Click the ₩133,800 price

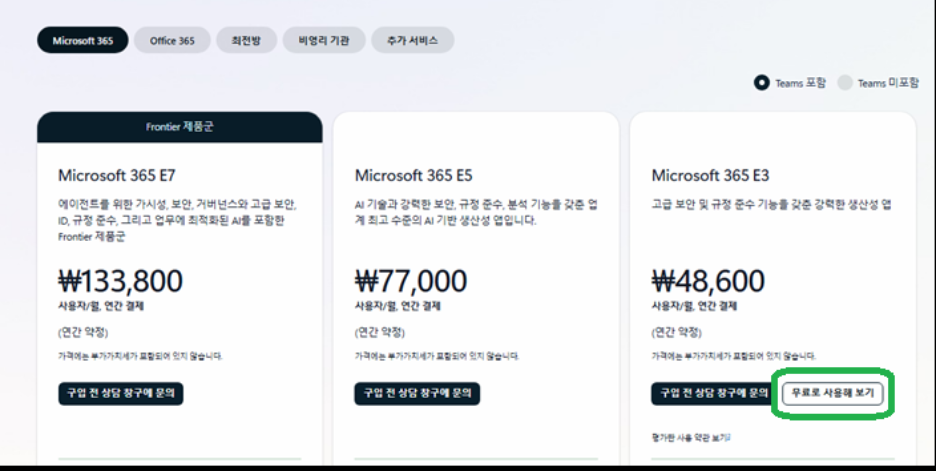pyautogui.click(x=121, y=281)
